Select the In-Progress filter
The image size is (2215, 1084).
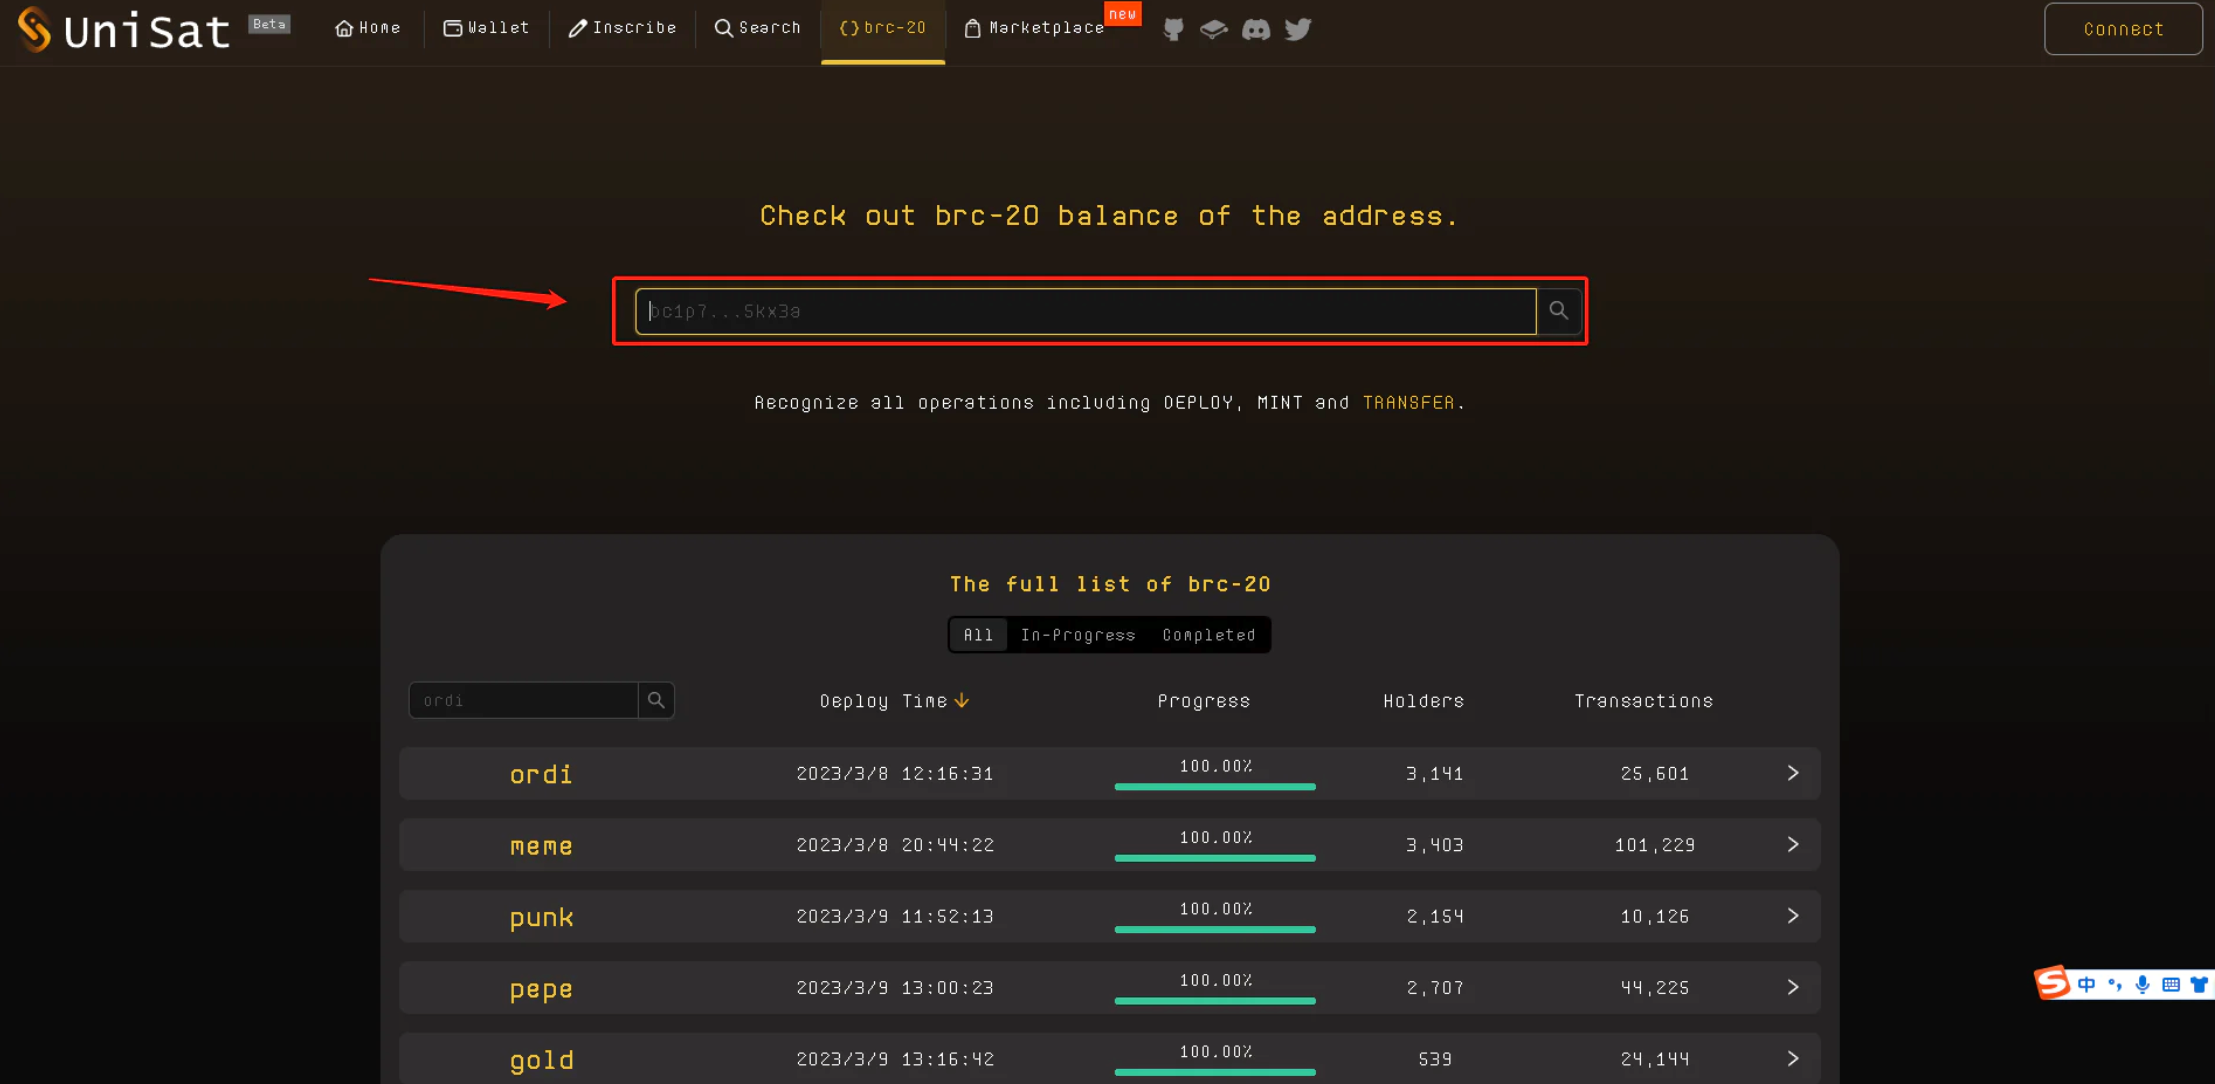point(1077,635)
